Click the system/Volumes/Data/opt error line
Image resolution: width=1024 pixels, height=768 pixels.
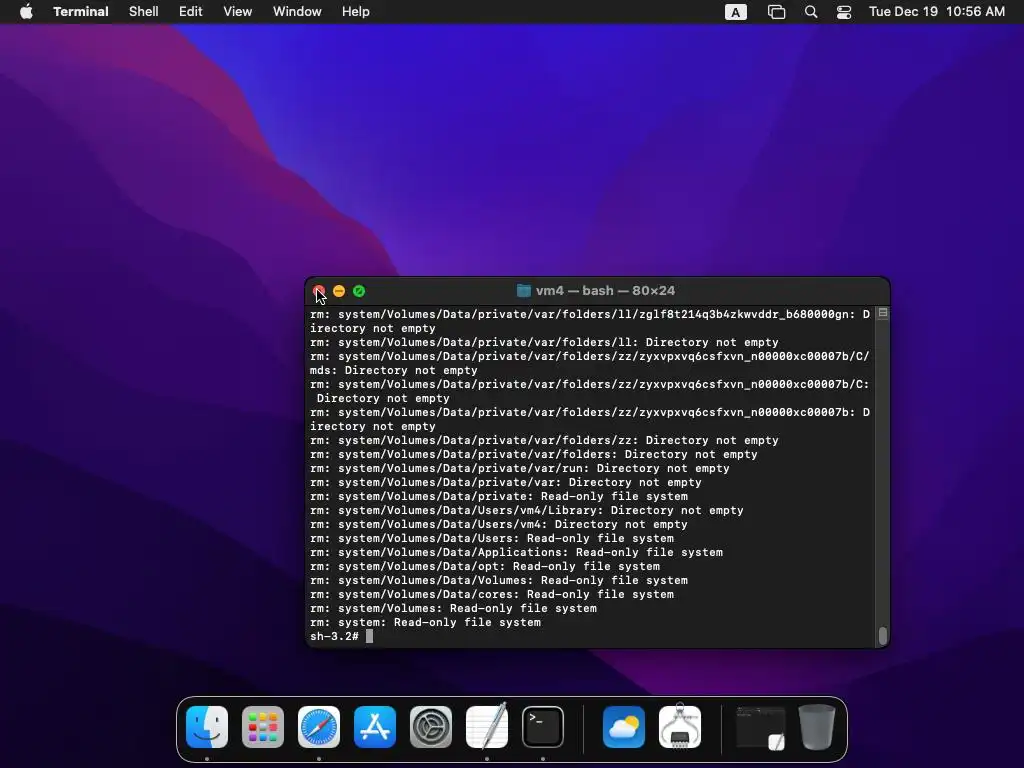tap(485, 566)
